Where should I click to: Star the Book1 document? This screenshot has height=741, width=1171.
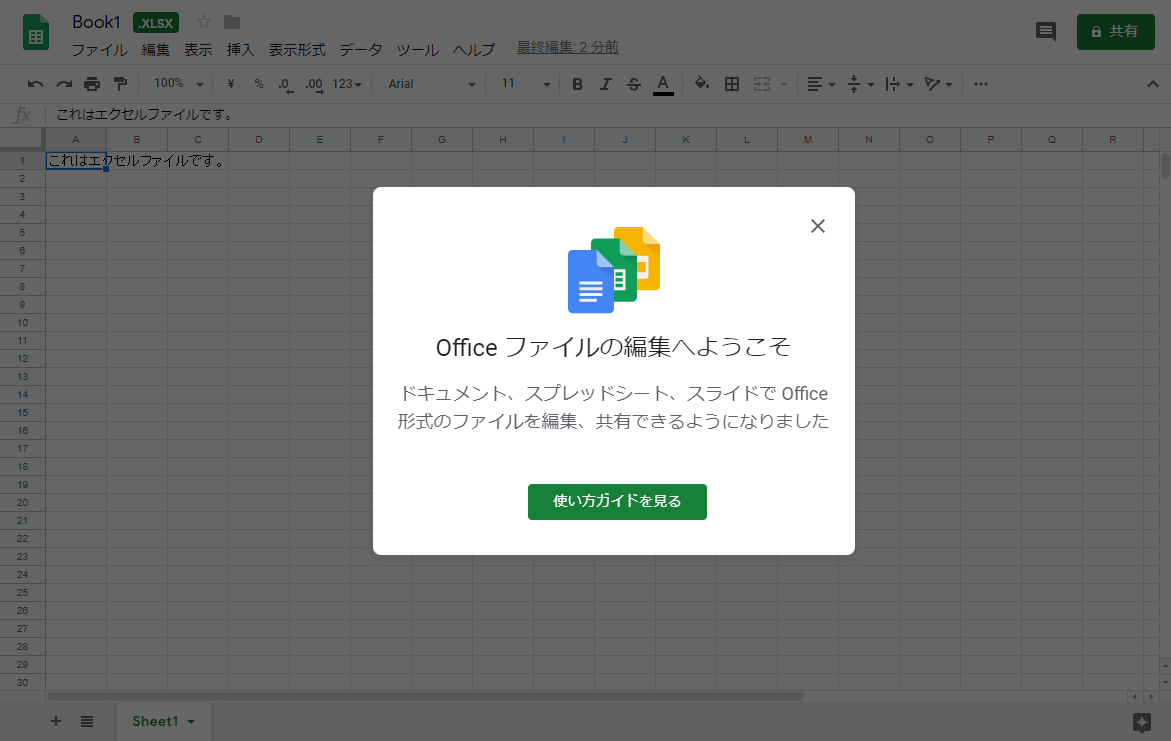pyautogui.click(x=203, y=22)
